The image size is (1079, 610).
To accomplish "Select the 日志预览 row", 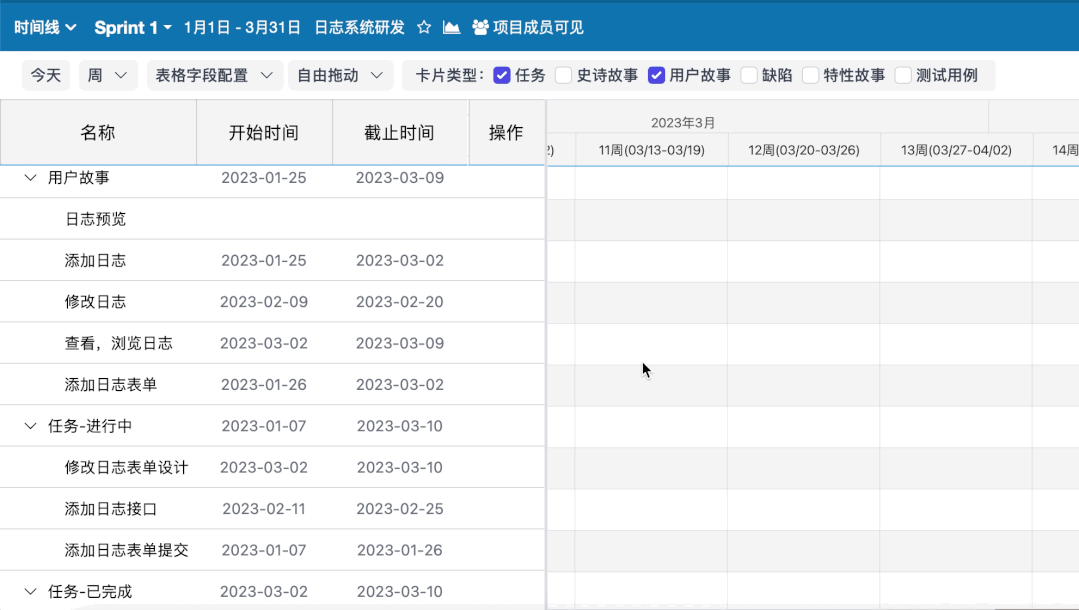I will [x=273, y=219].
